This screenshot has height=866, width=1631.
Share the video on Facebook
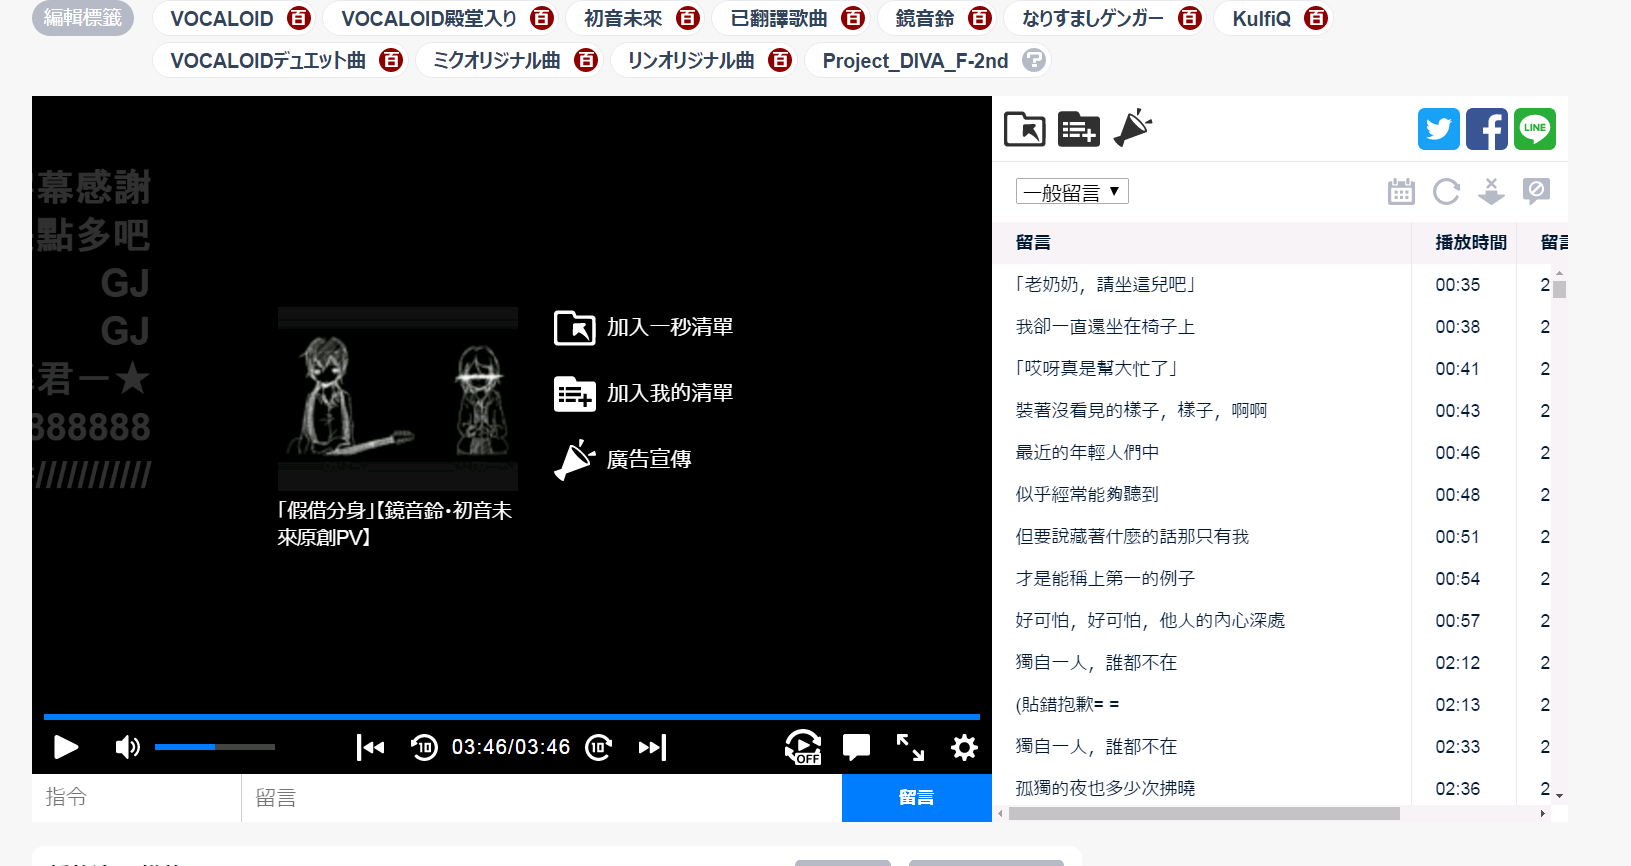(1487, 129)
